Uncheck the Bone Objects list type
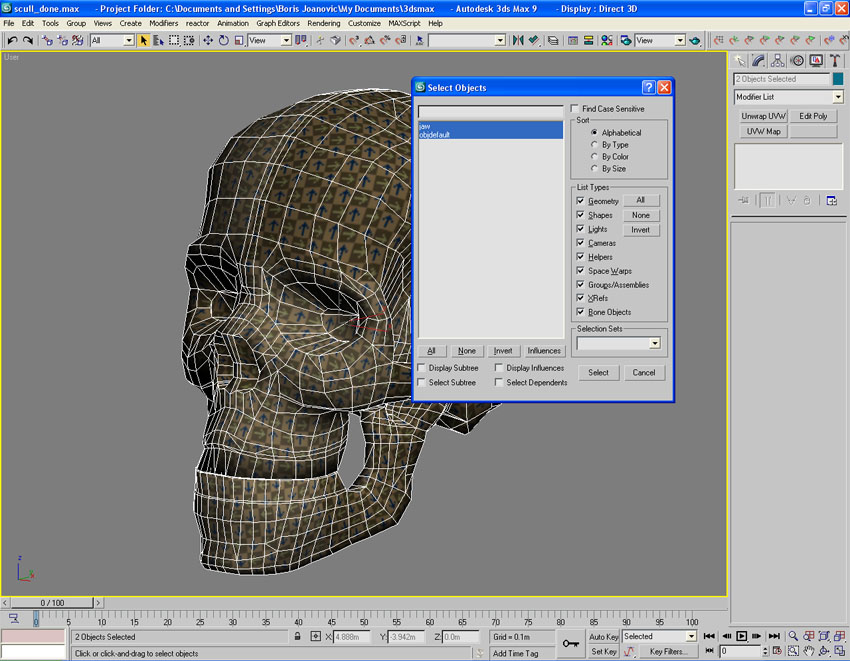Viewport: 850px width, 661px height. click(x=581, y=312)
